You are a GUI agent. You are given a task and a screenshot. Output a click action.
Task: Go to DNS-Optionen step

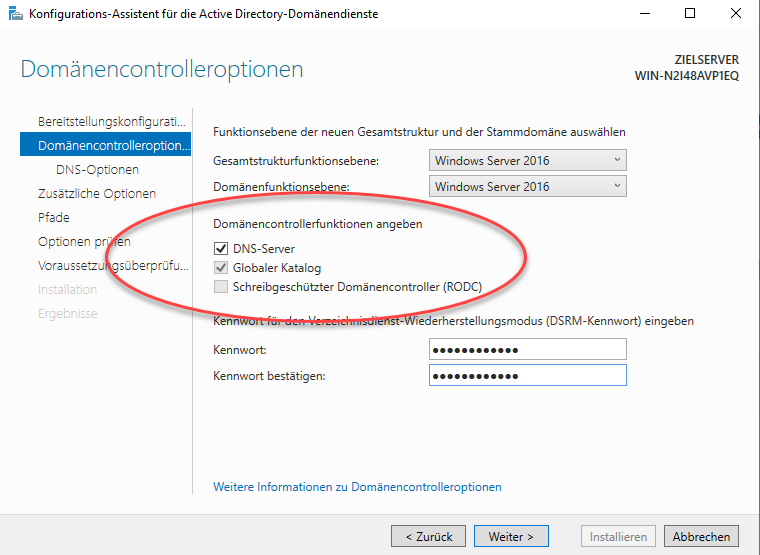tap(97, 170)
